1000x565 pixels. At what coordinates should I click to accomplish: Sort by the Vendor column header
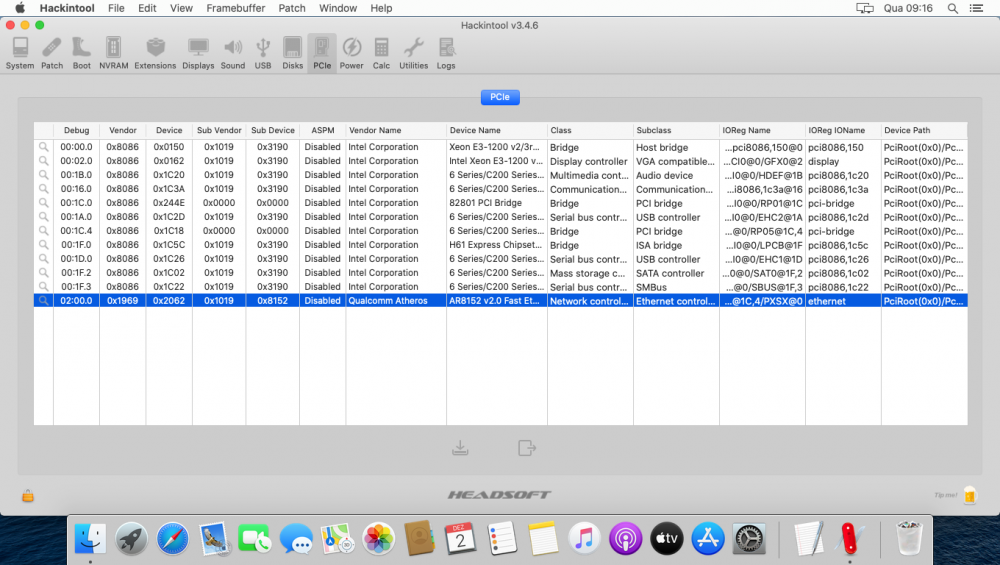point(122,130)
